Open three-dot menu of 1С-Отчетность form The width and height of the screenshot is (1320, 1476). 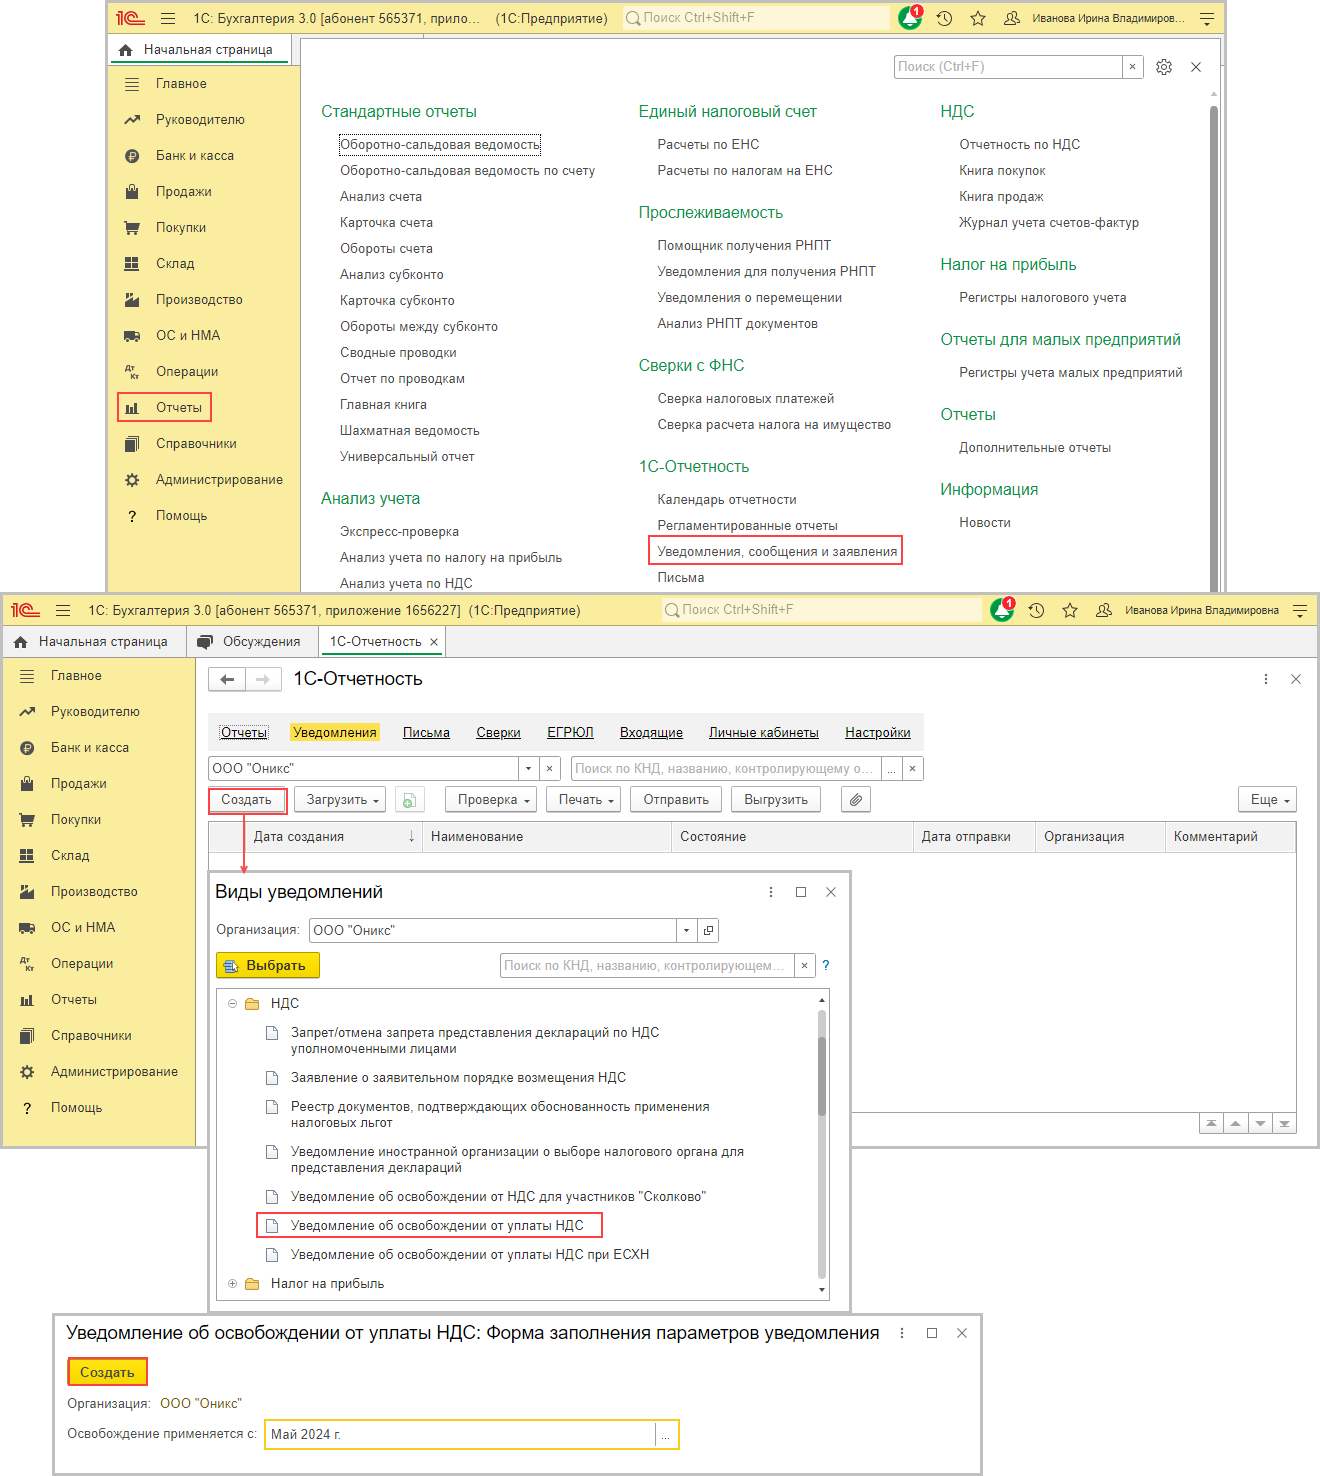point(1266,679)
